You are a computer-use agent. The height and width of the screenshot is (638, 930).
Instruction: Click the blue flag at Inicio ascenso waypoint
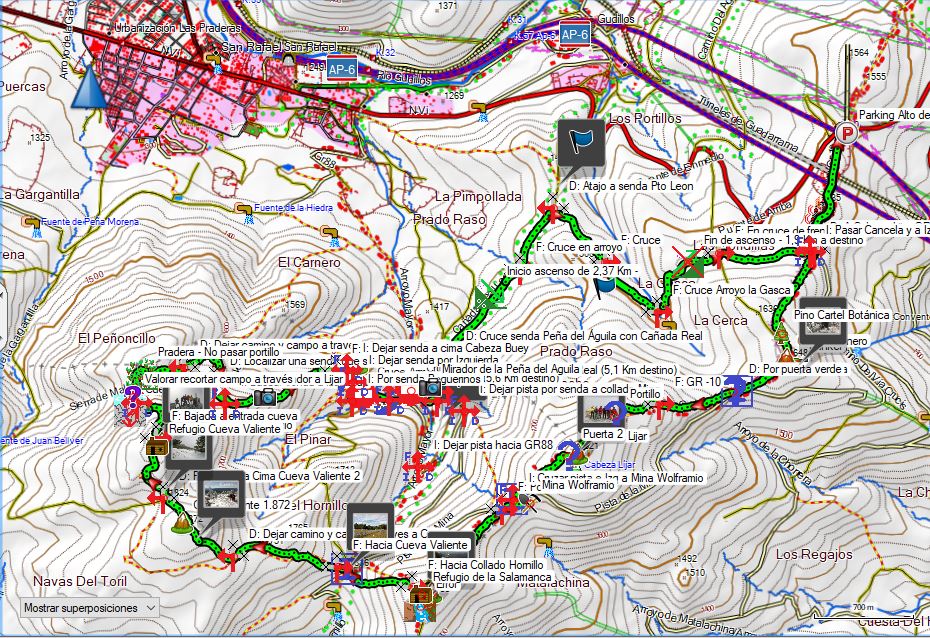(602, 286)
